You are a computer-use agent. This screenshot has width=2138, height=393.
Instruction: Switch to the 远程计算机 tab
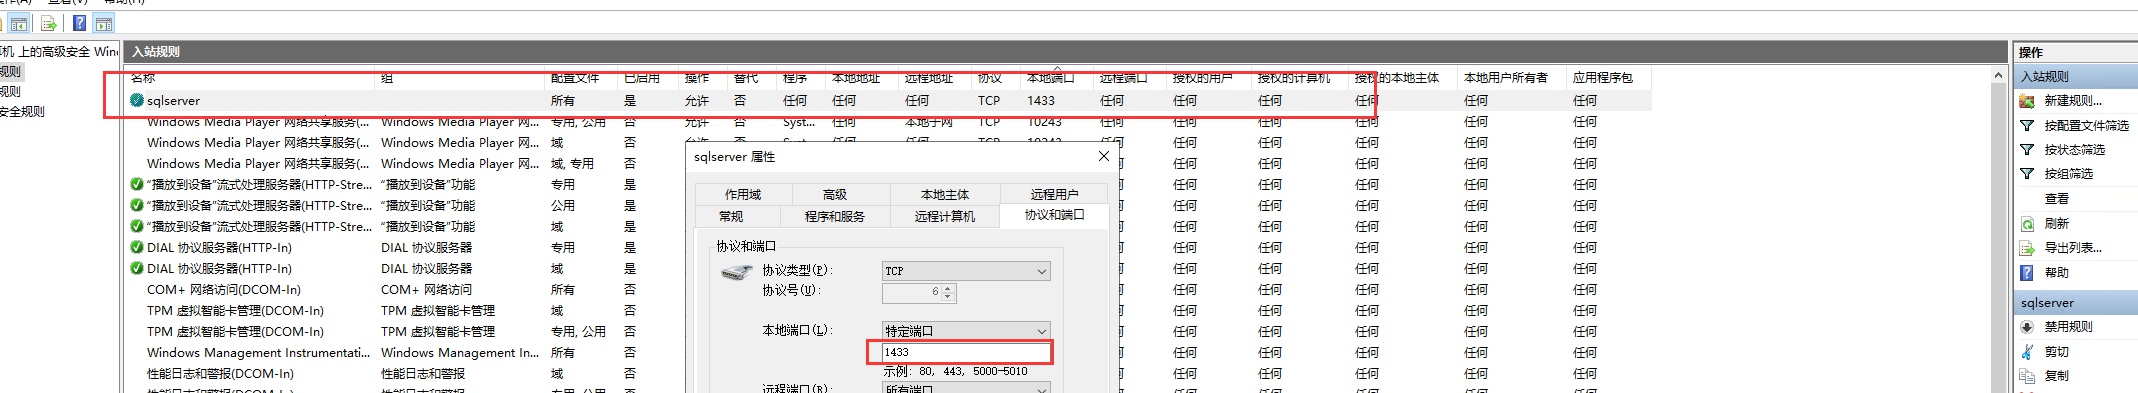(x=945, y=216)
